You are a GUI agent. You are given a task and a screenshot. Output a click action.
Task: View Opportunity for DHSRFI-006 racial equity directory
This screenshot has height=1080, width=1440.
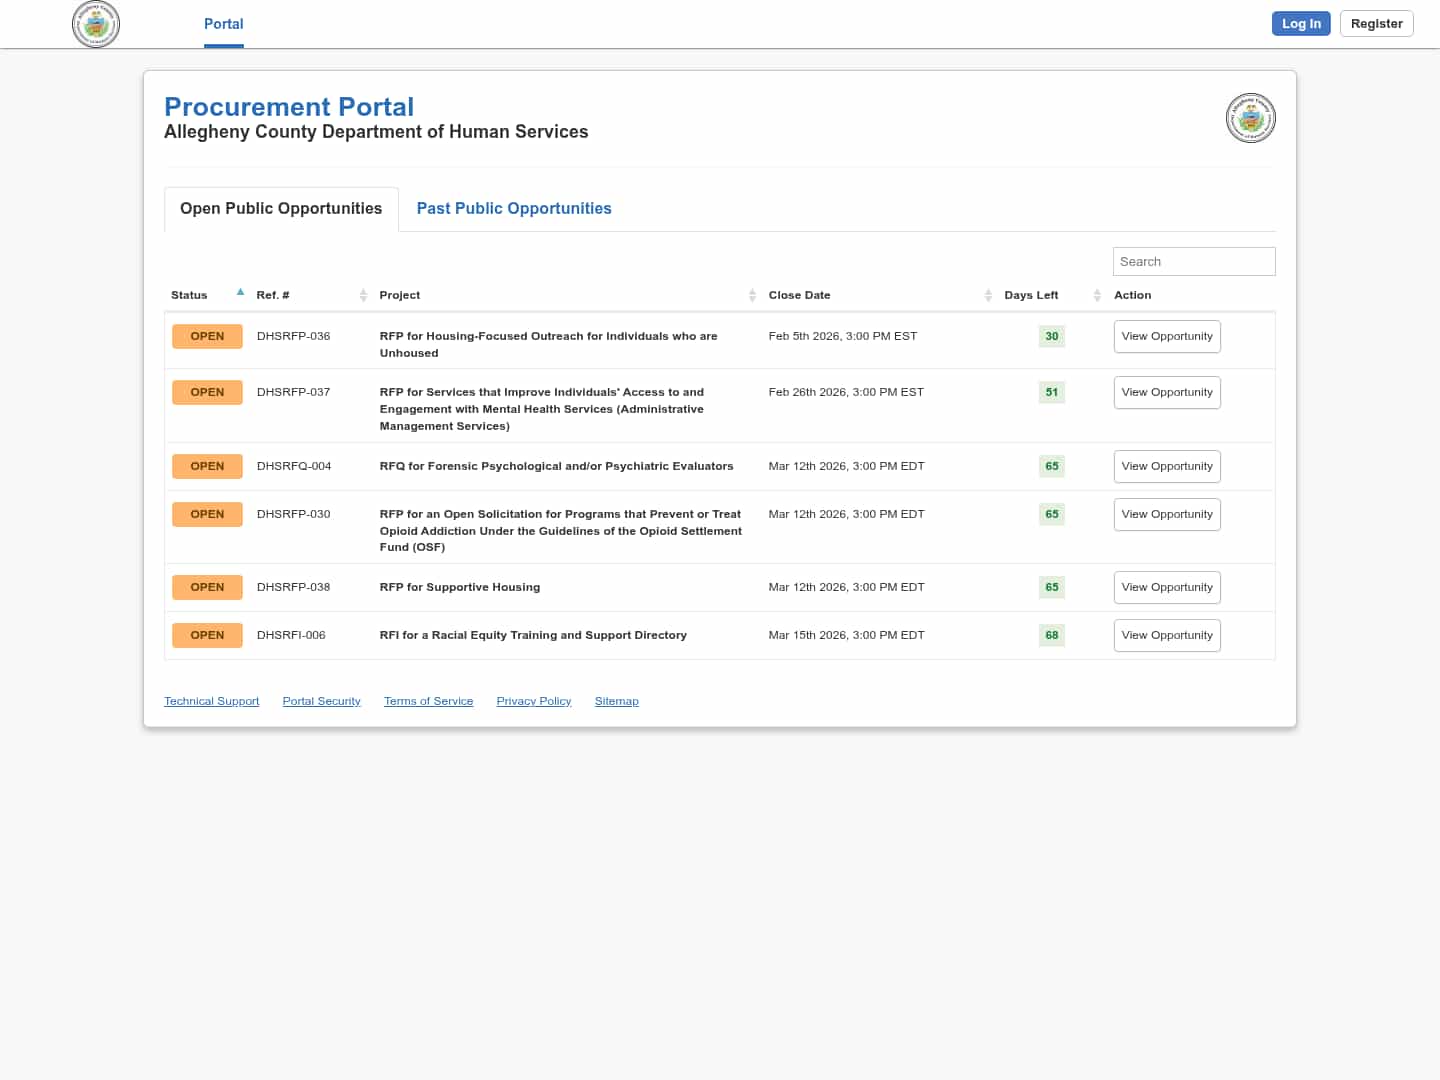point(1166,636)
